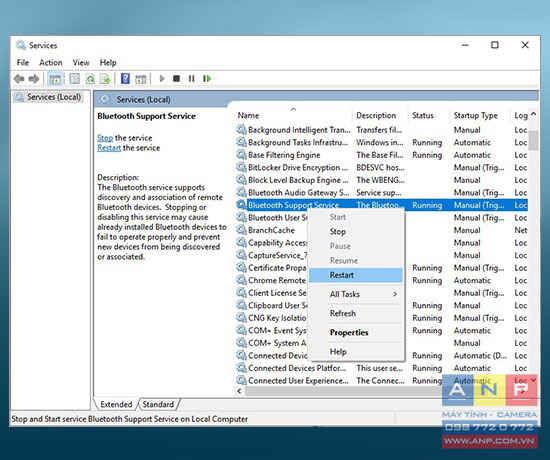
Task: Minimize the Services window
Action: point(465,45)
